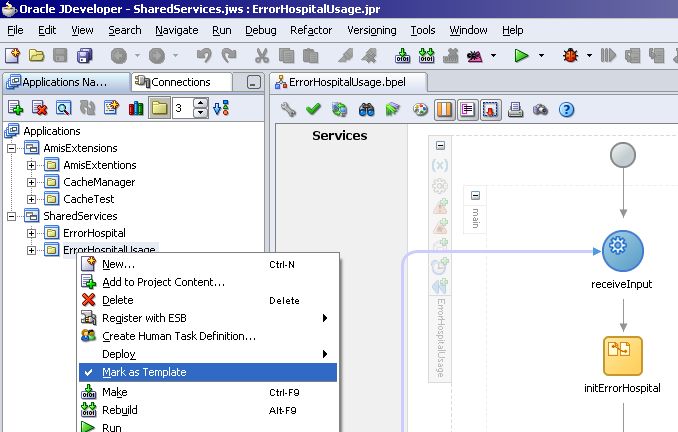Click the red Debug bug icon
Screen dimensions: 678x432
tap(571, 56)
